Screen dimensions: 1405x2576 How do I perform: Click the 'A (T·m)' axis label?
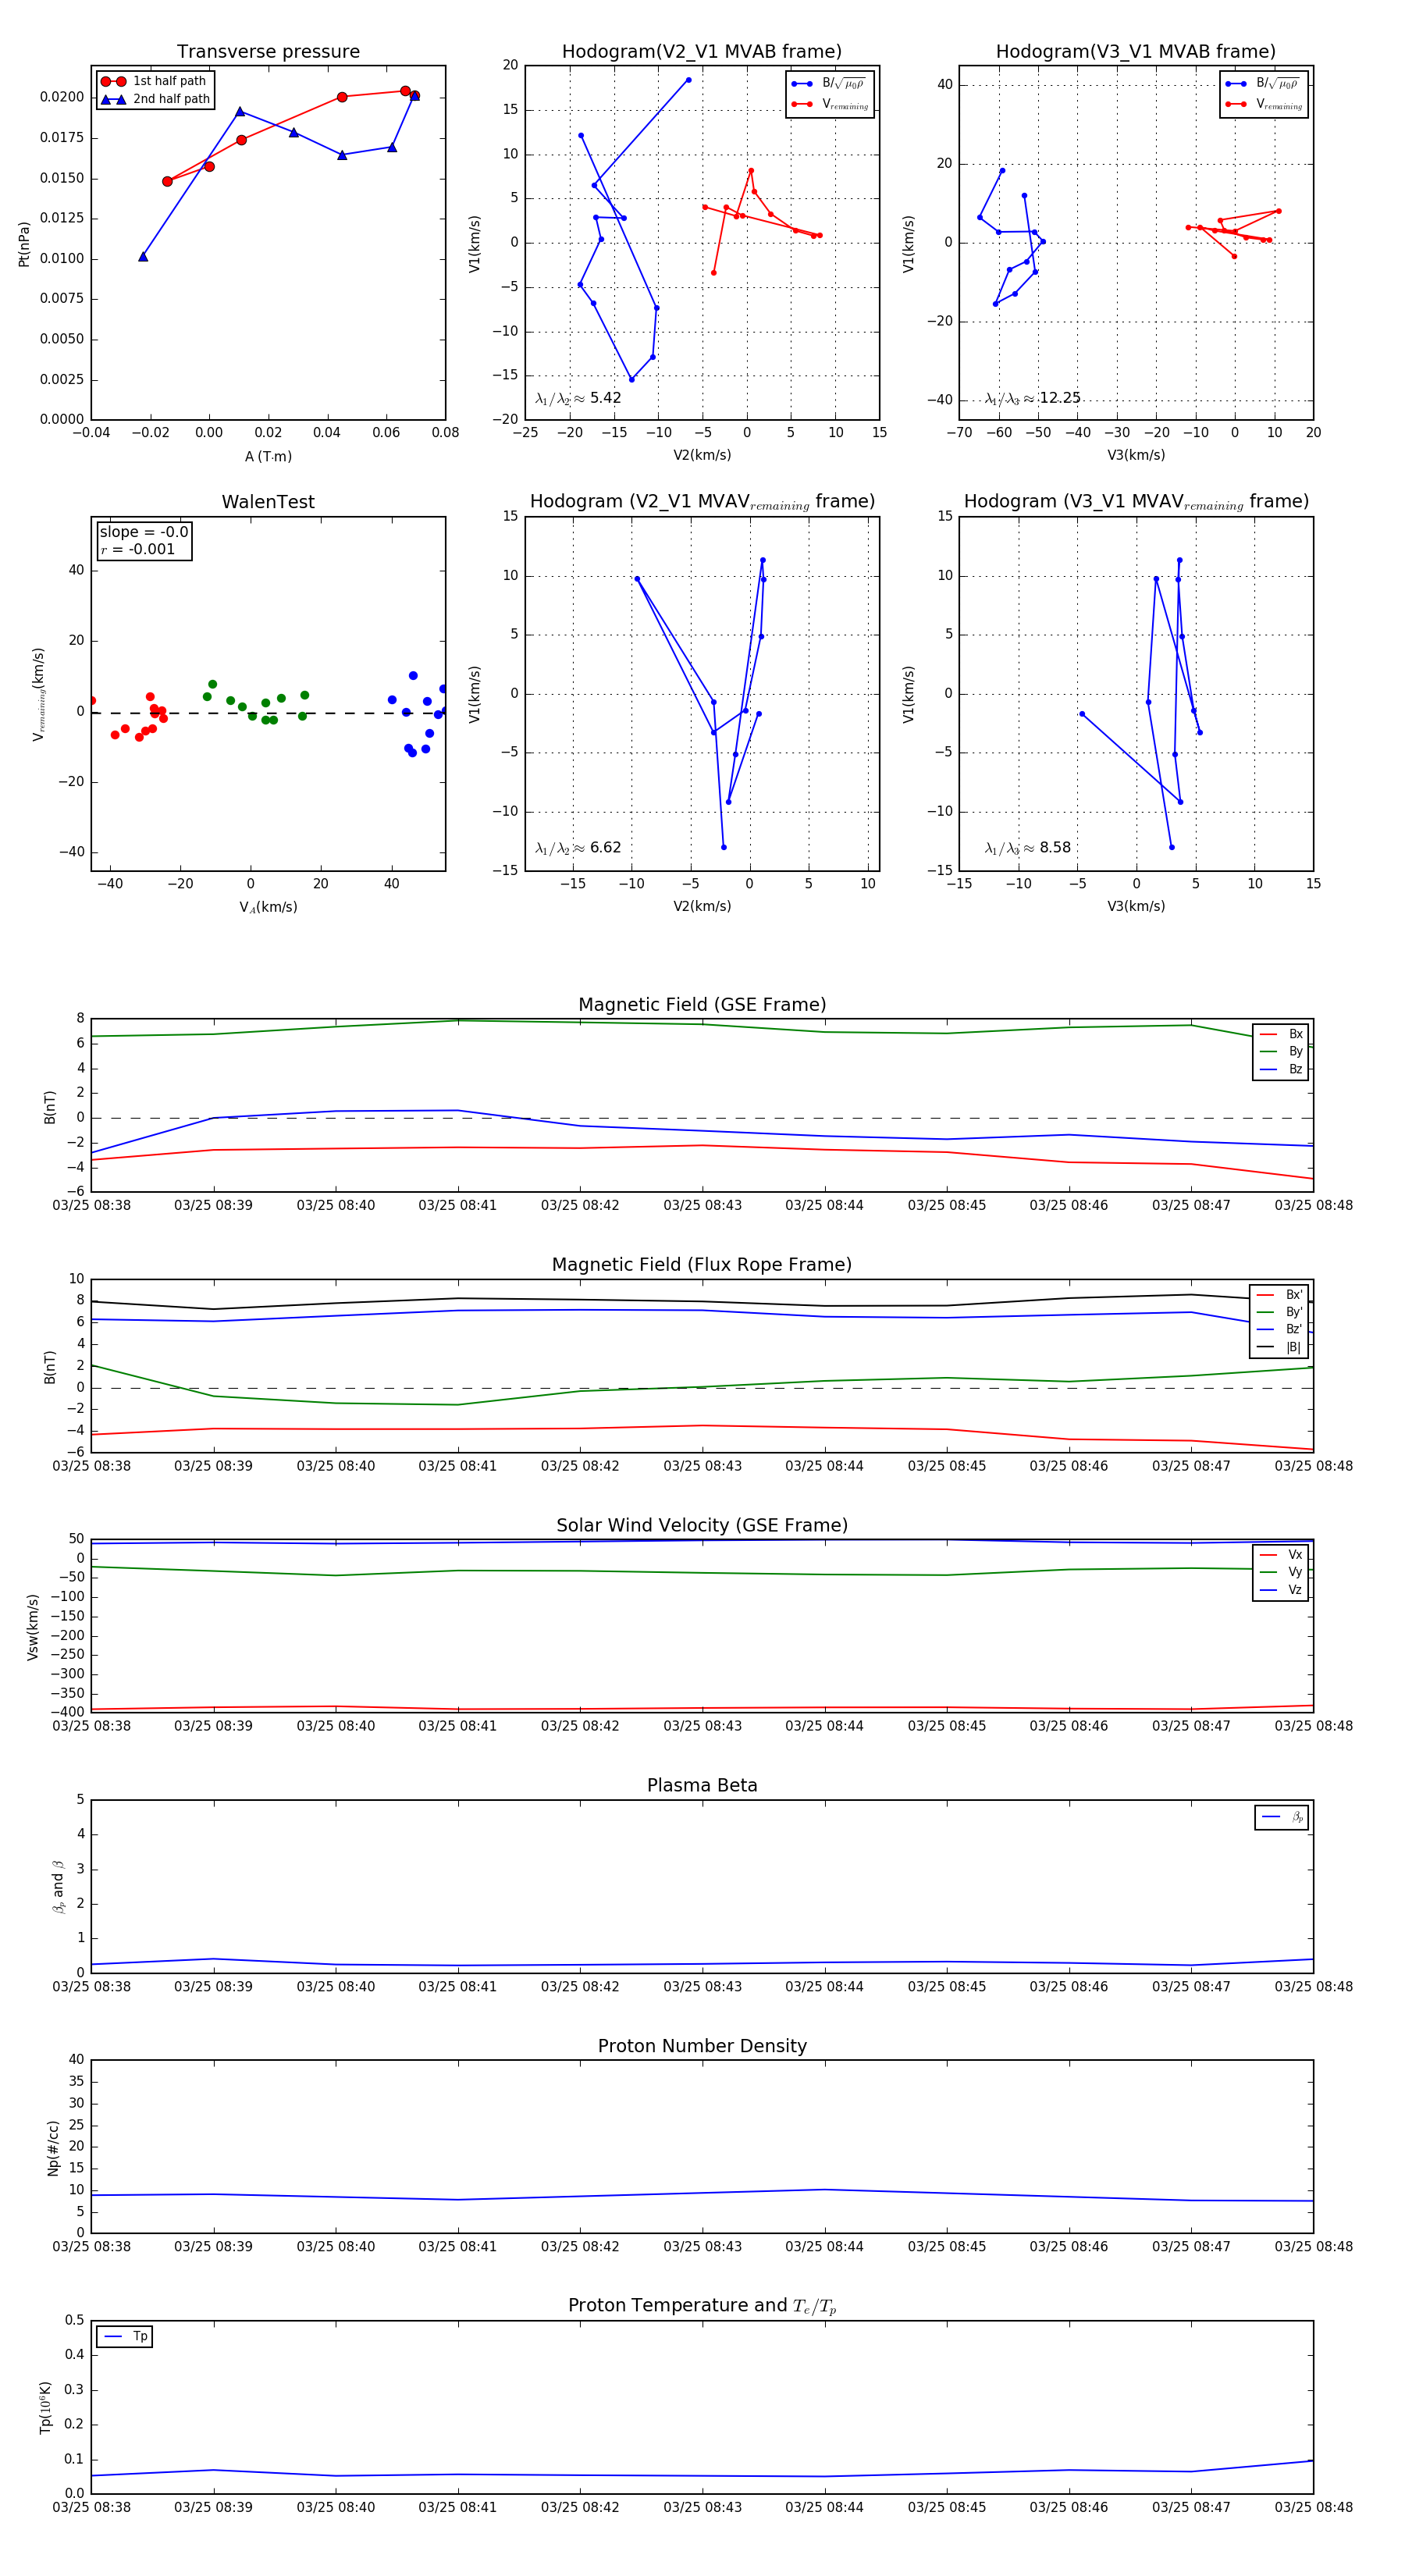point(268,456)
